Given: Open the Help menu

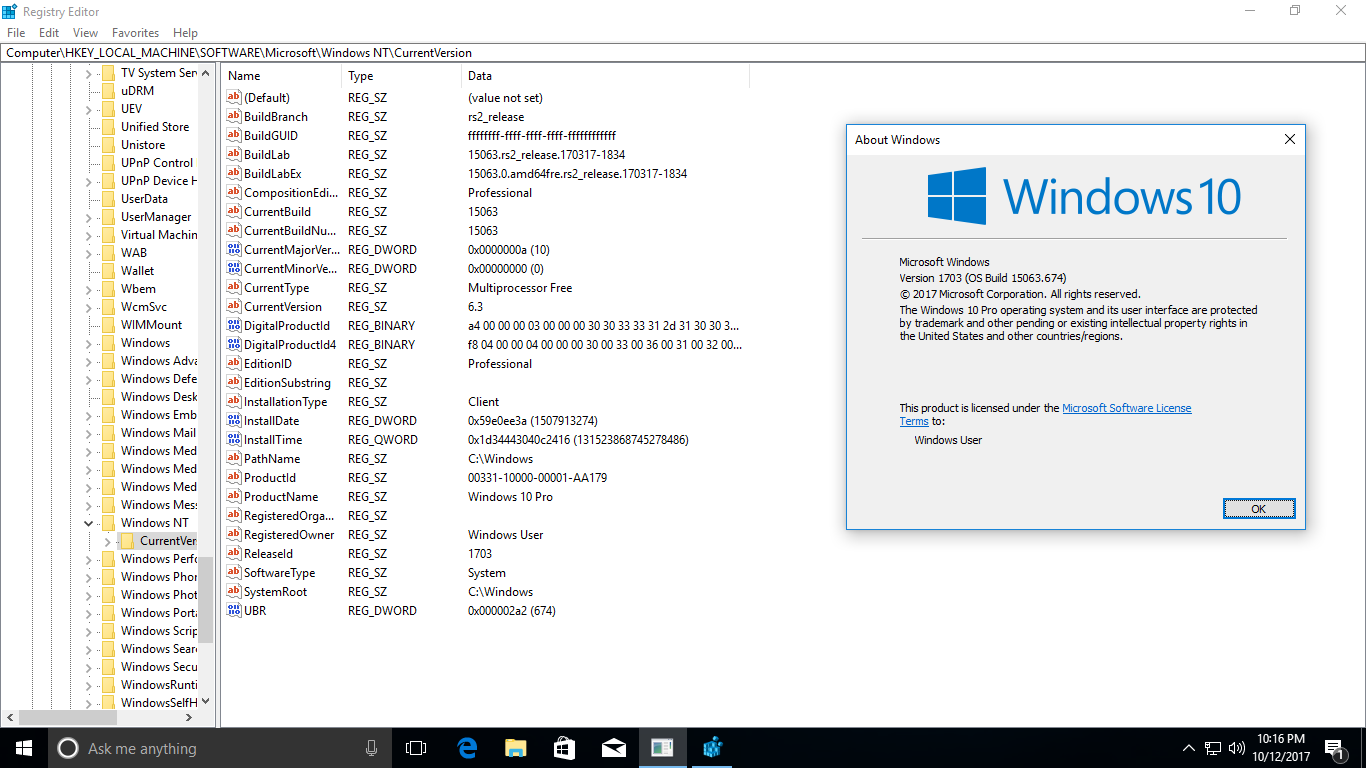Looking at the screenshot, I should pyautogui.click(x=185, y=33).
